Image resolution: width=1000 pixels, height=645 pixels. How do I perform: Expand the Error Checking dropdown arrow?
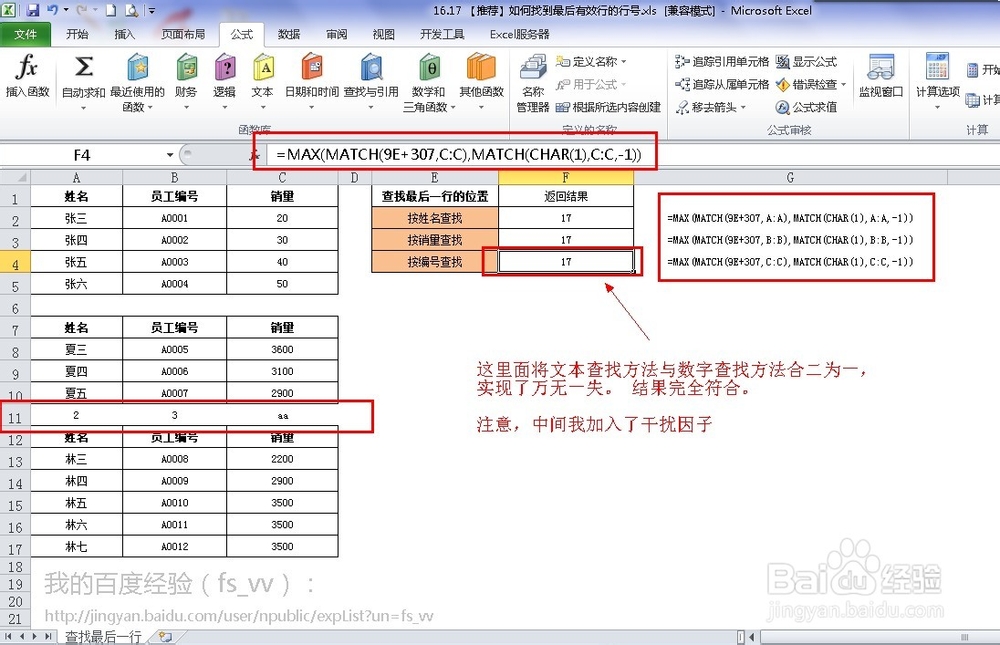843,84
